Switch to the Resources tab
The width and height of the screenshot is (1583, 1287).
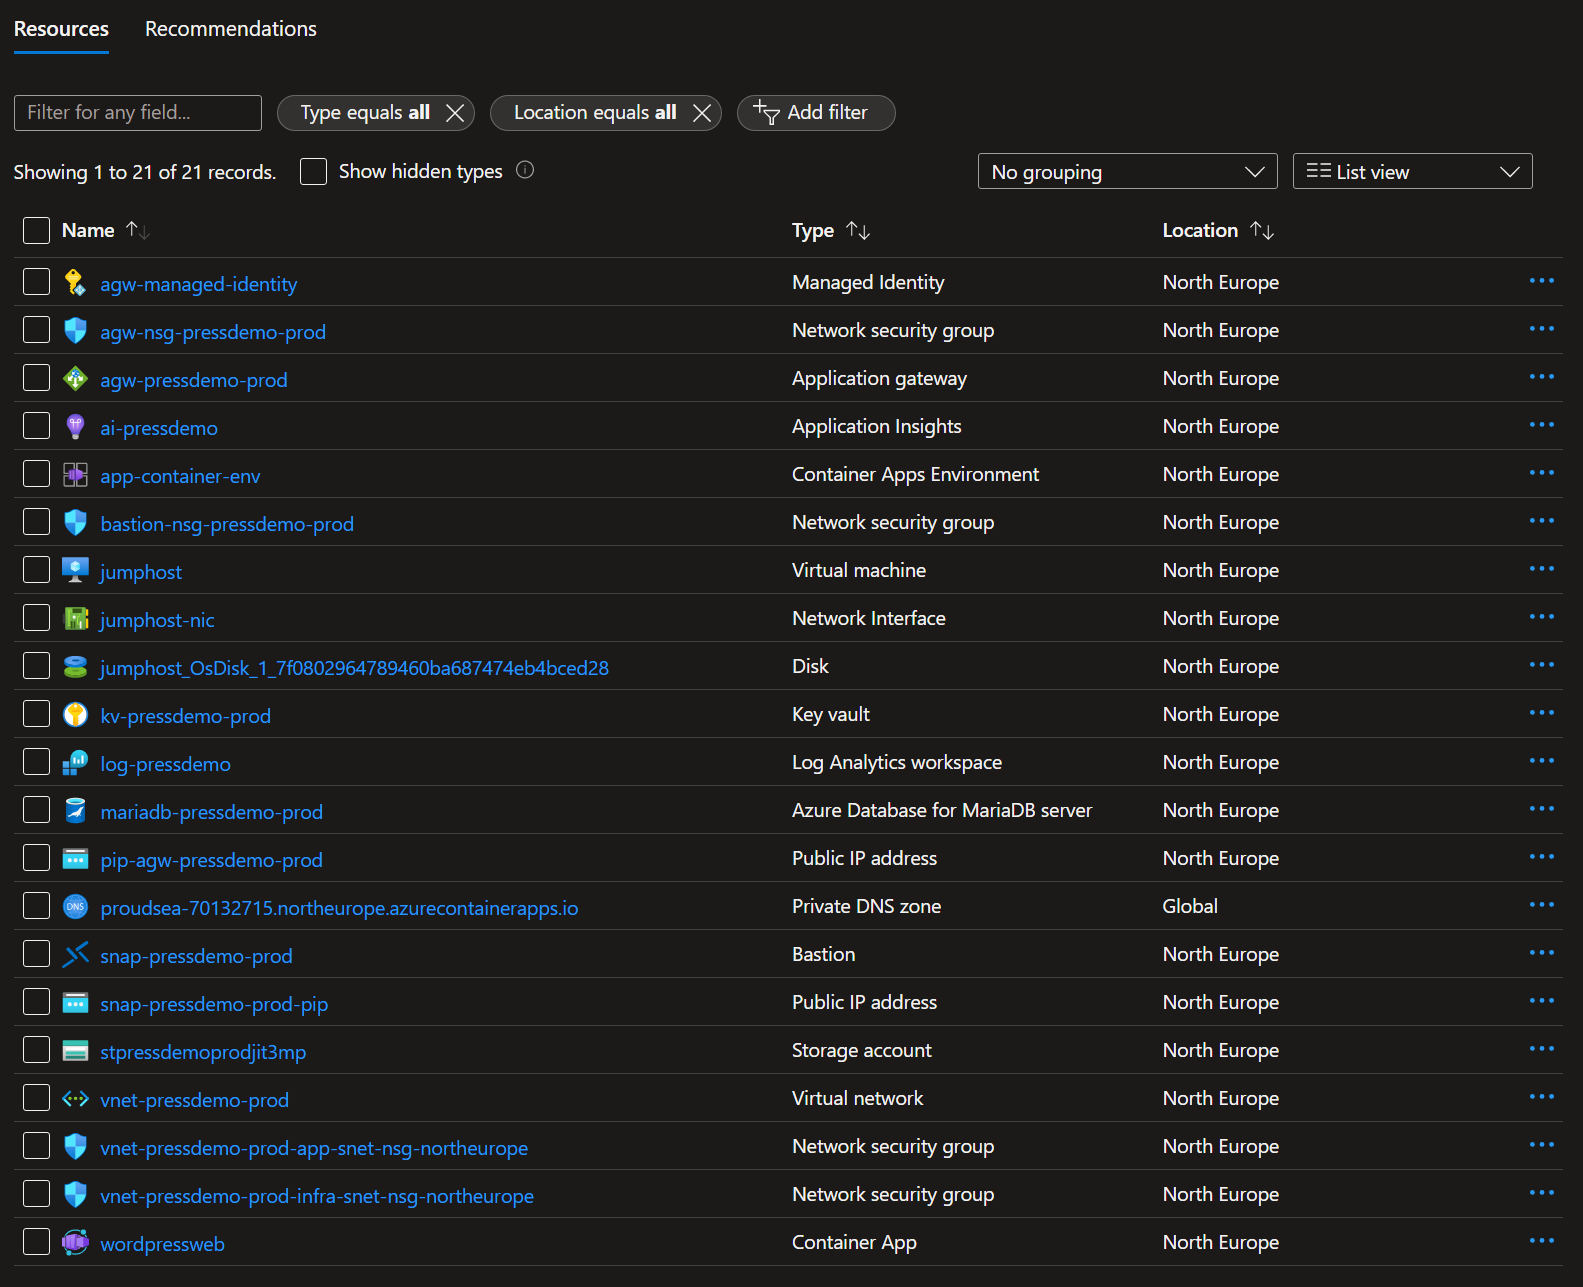pyautogui.click(x=61, y=29)
